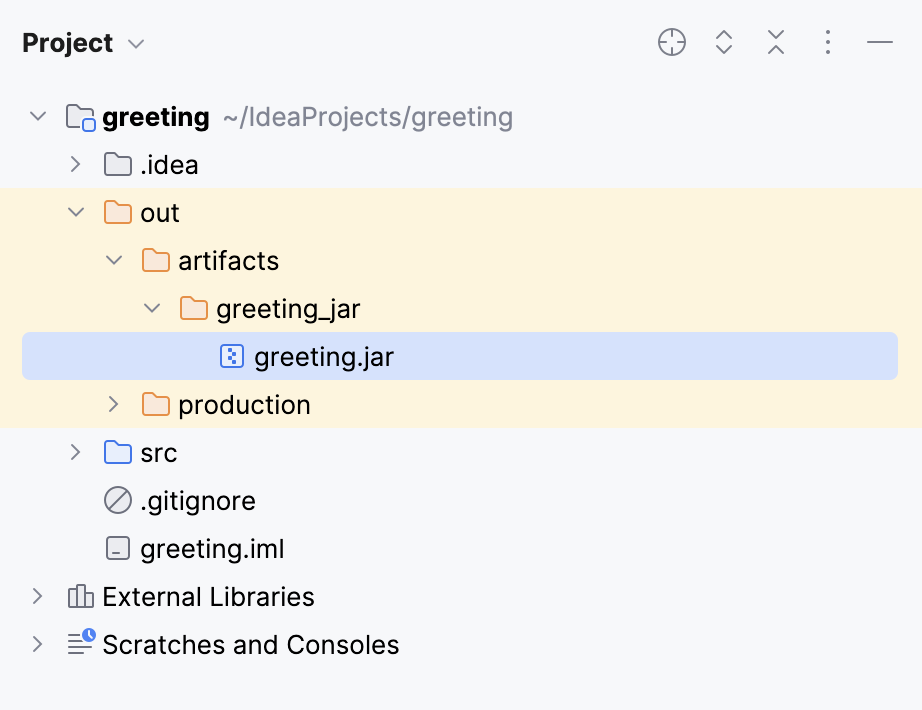Click the orange folder icon beside out

[117, 212]
